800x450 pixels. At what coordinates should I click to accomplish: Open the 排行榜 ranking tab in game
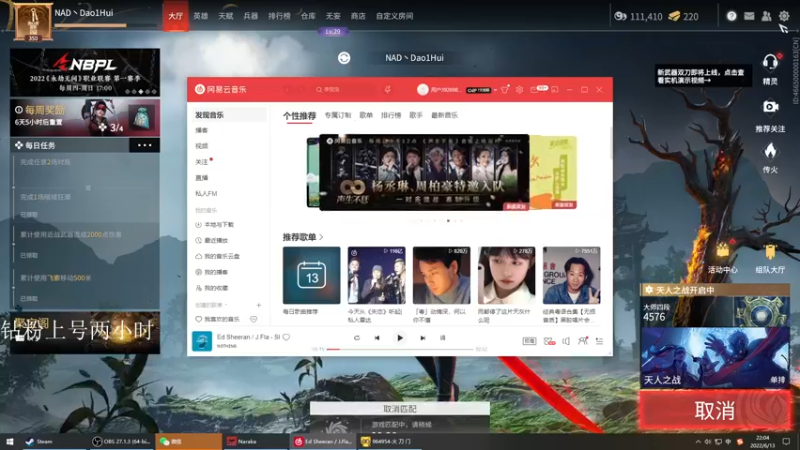[279, 16]
